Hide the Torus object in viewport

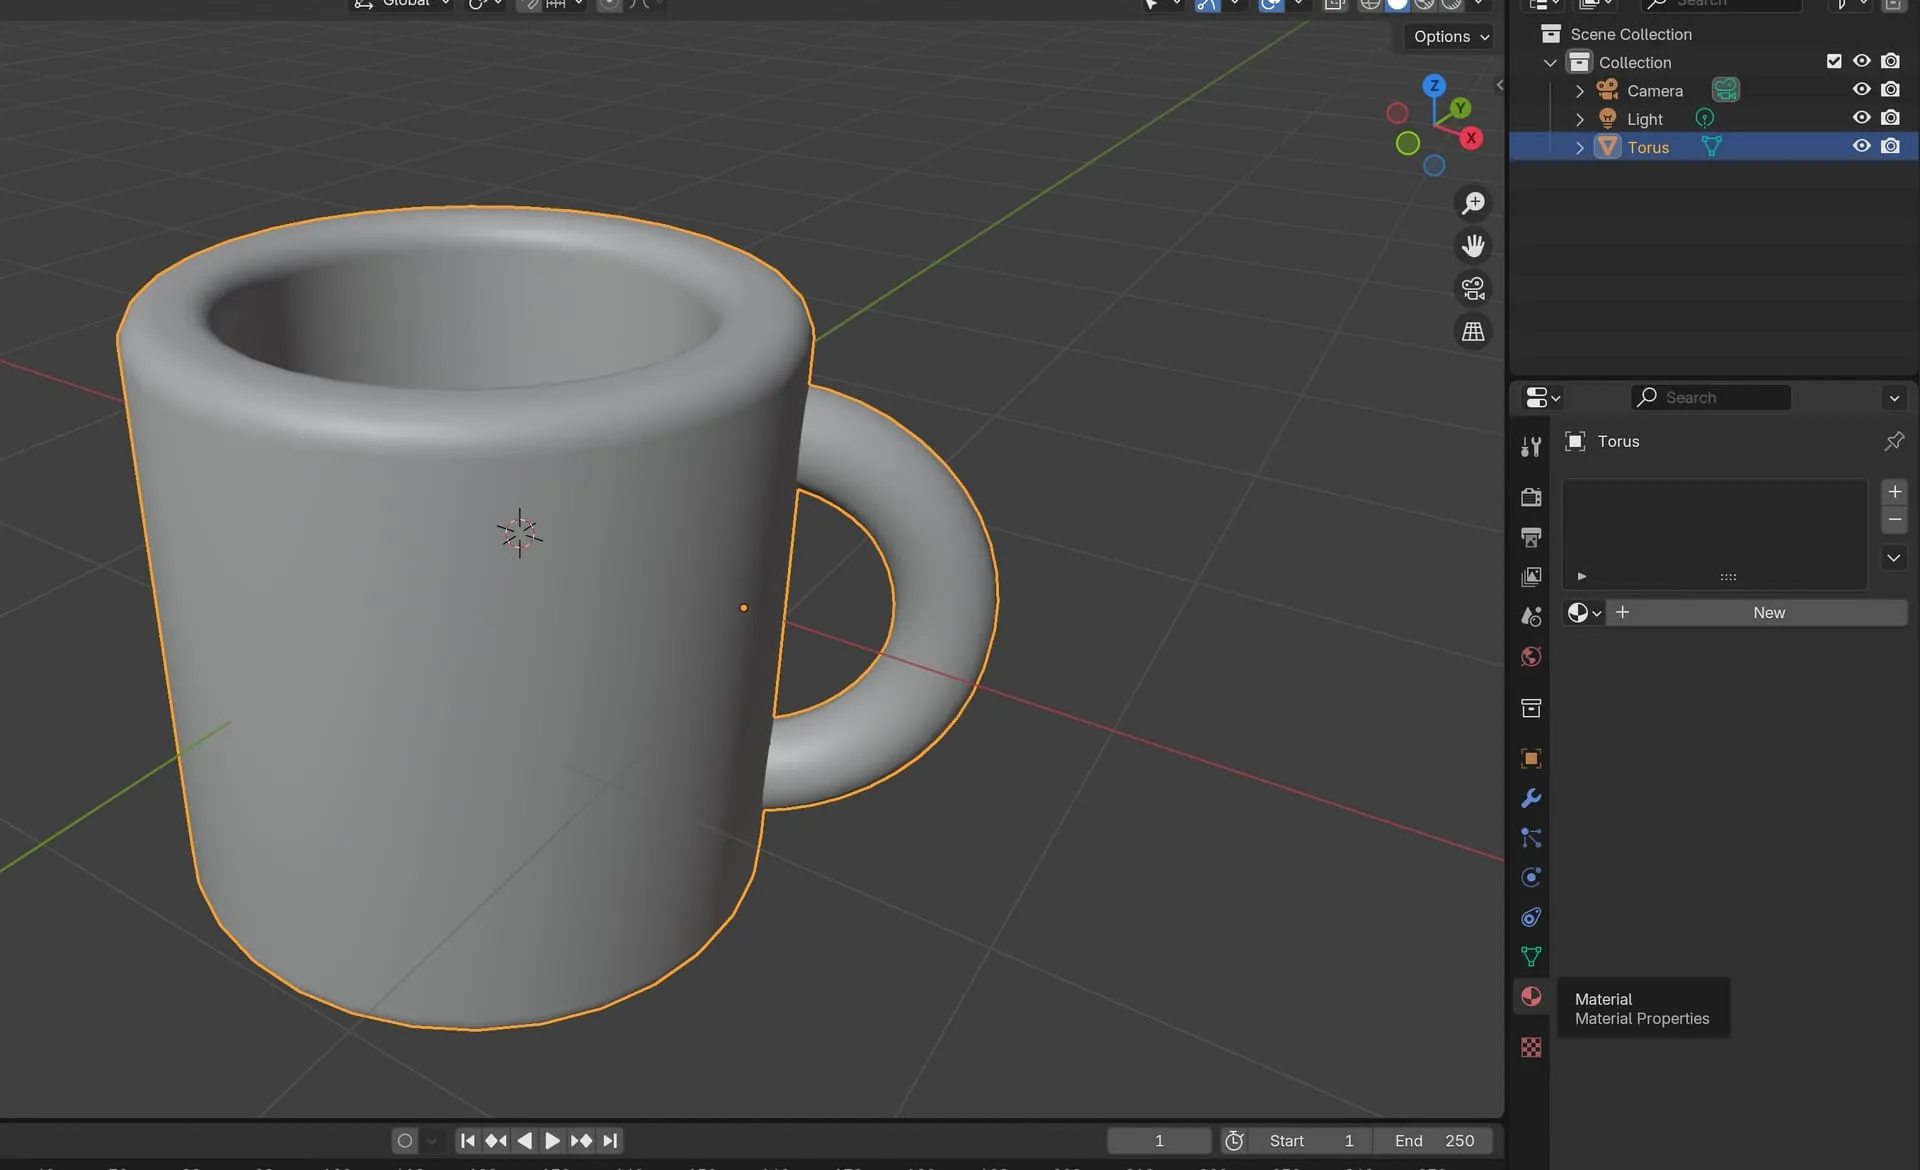[1861, 146]
